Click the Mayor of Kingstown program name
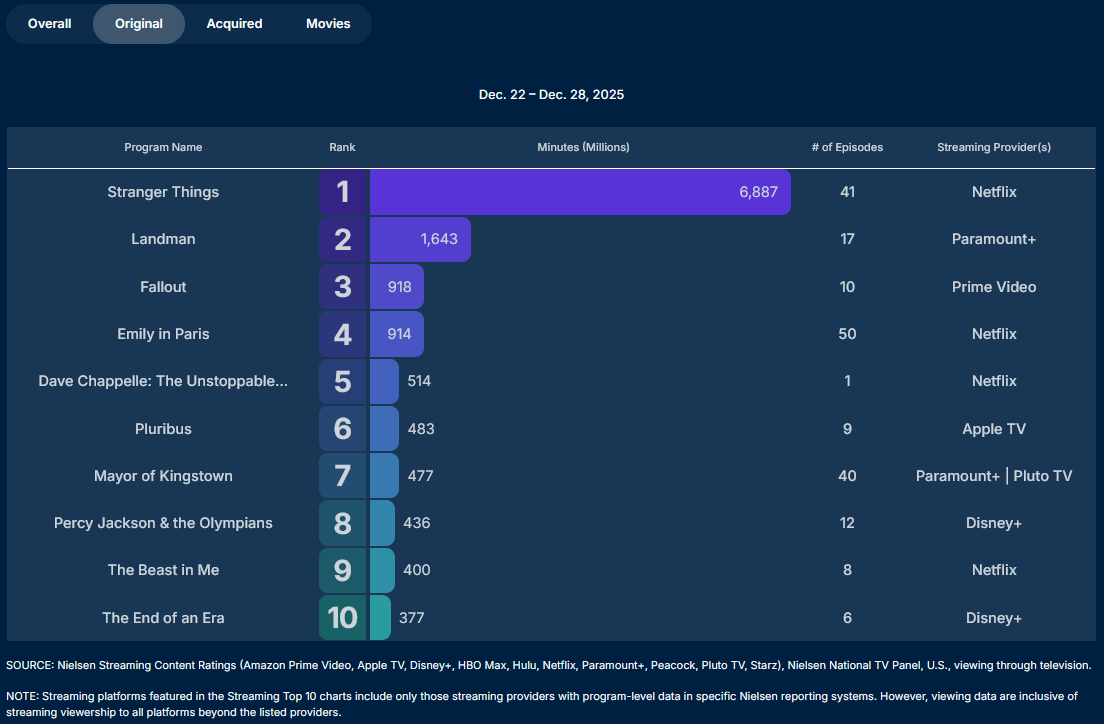This screenshot has width=1104, height=724. point(163,476)
